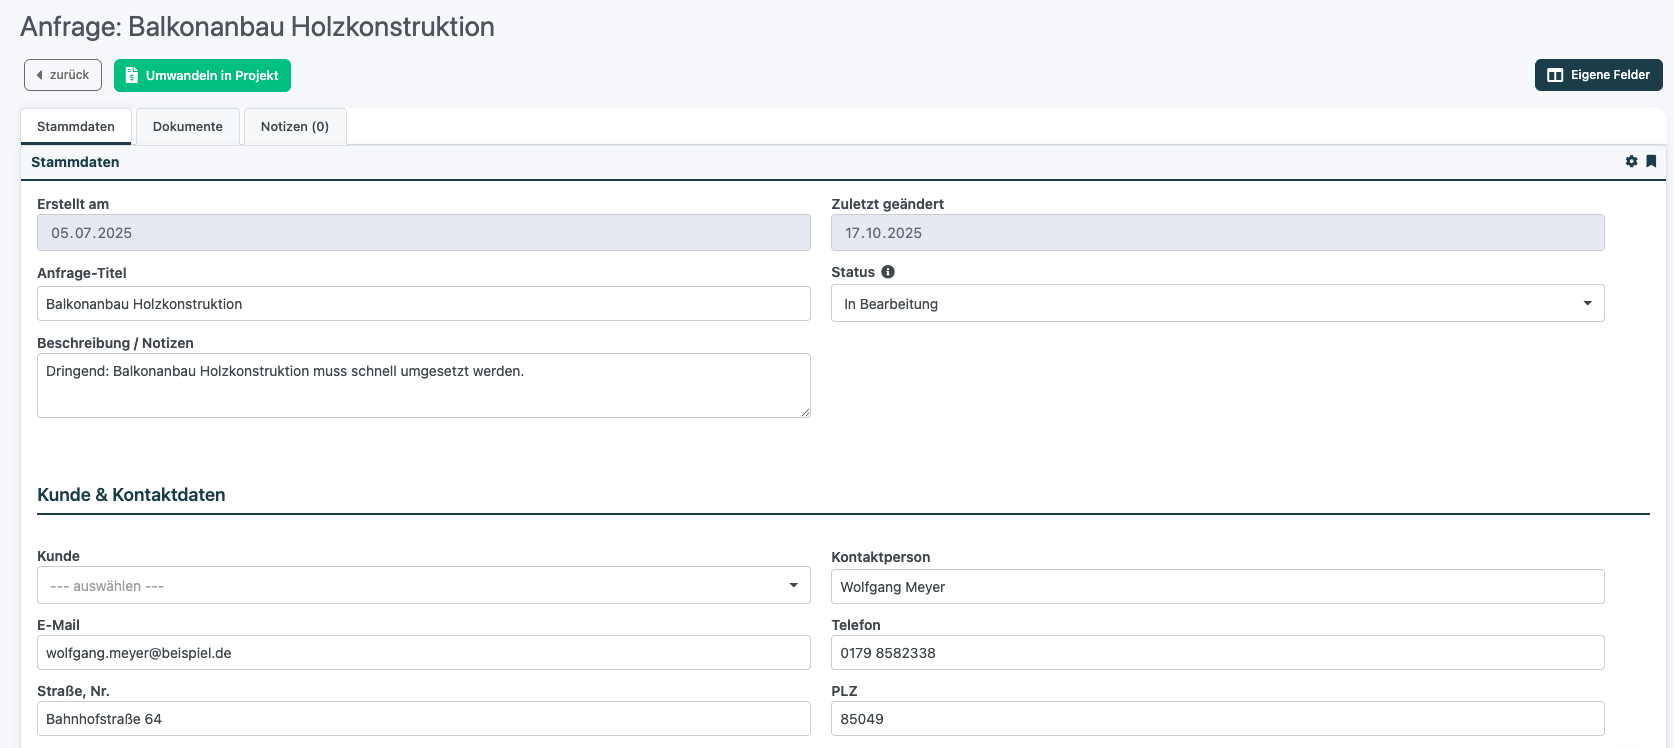Viewport: 1674px width, 748px height.
Task: Open the Stammdaten gear settings icon
Action: tap(1631, 161)
